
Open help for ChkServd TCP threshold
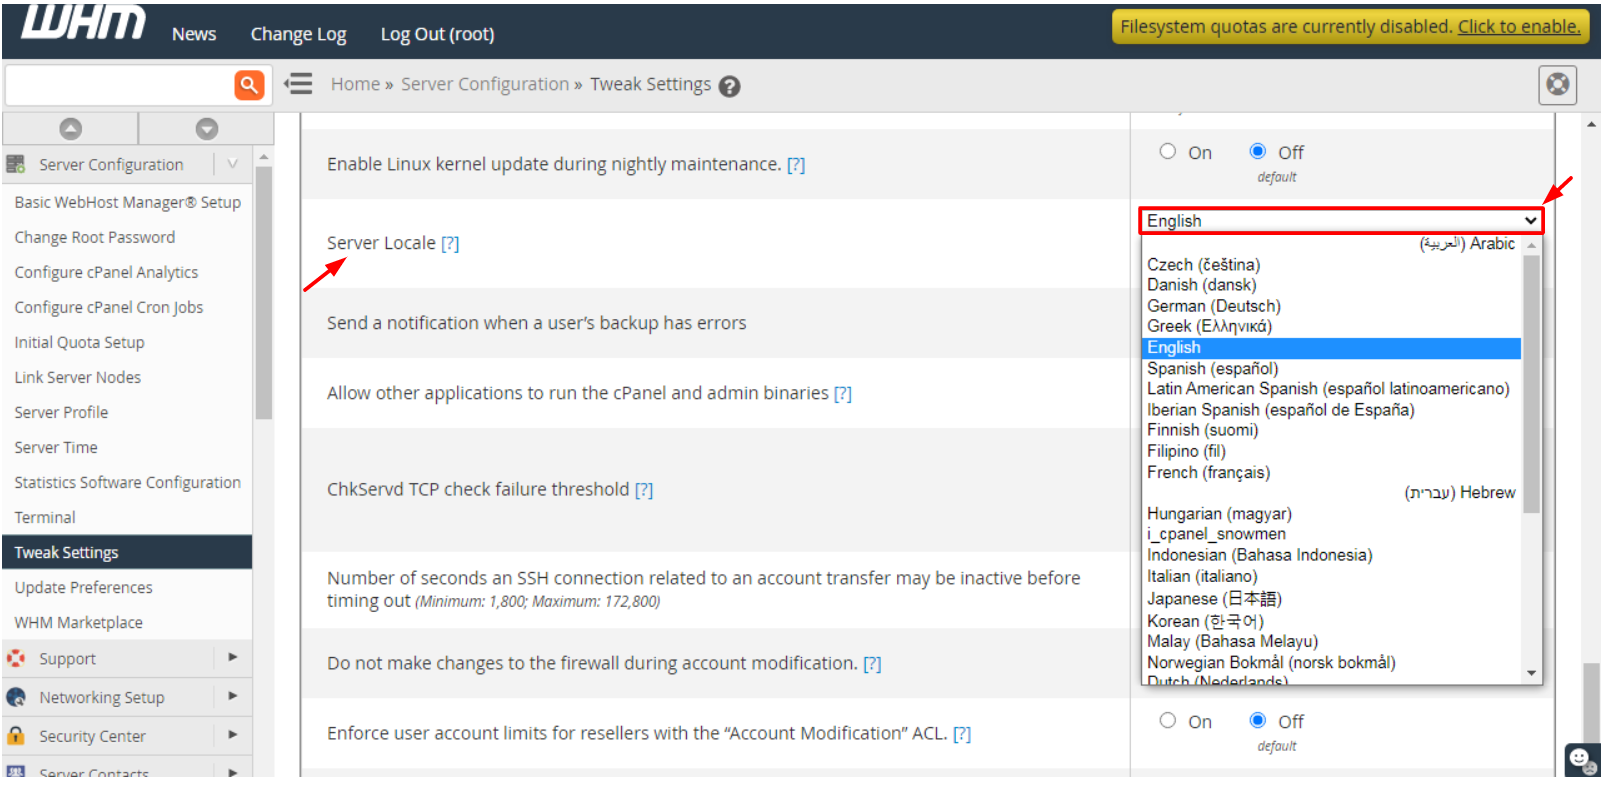click(x=644, y=490)
